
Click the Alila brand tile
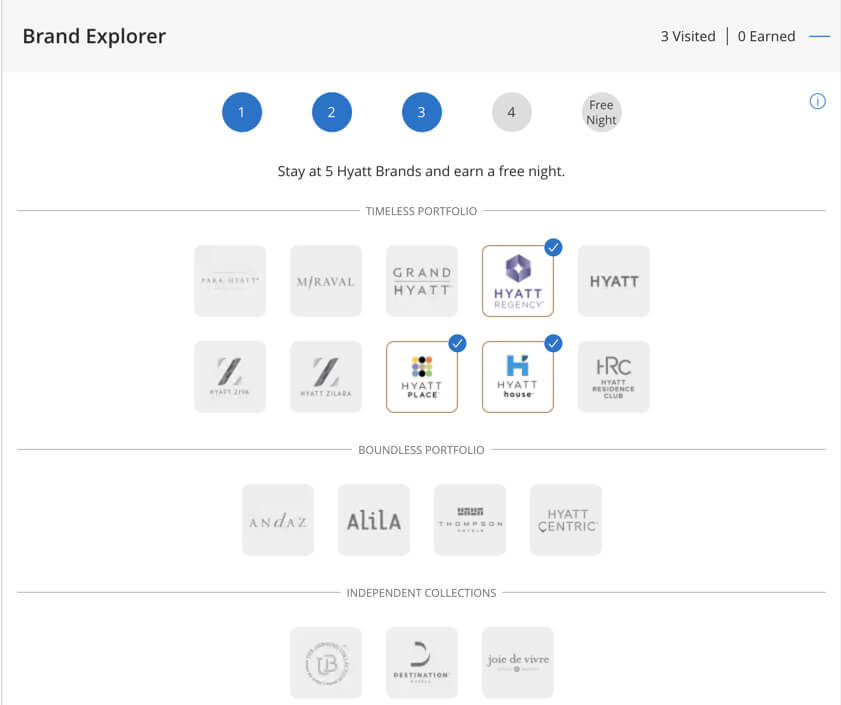pos(374,520)
